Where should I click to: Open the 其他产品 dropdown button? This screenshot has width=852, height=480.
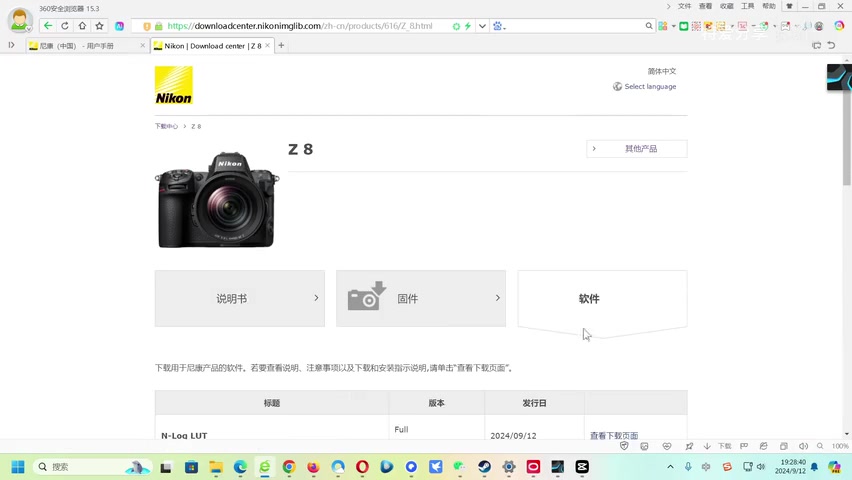(637, 148)
